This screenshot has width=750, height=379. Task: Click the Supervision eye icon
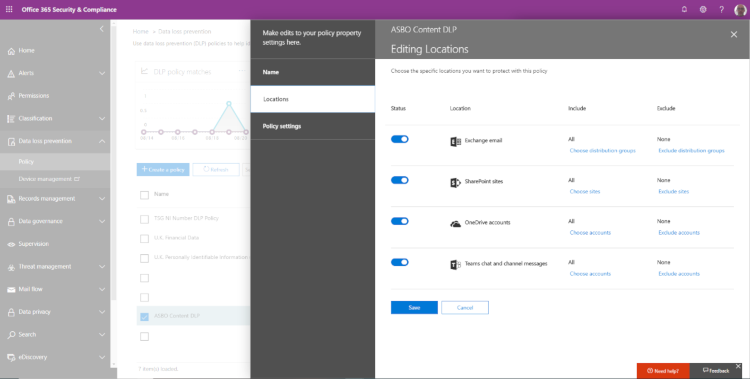11,244
